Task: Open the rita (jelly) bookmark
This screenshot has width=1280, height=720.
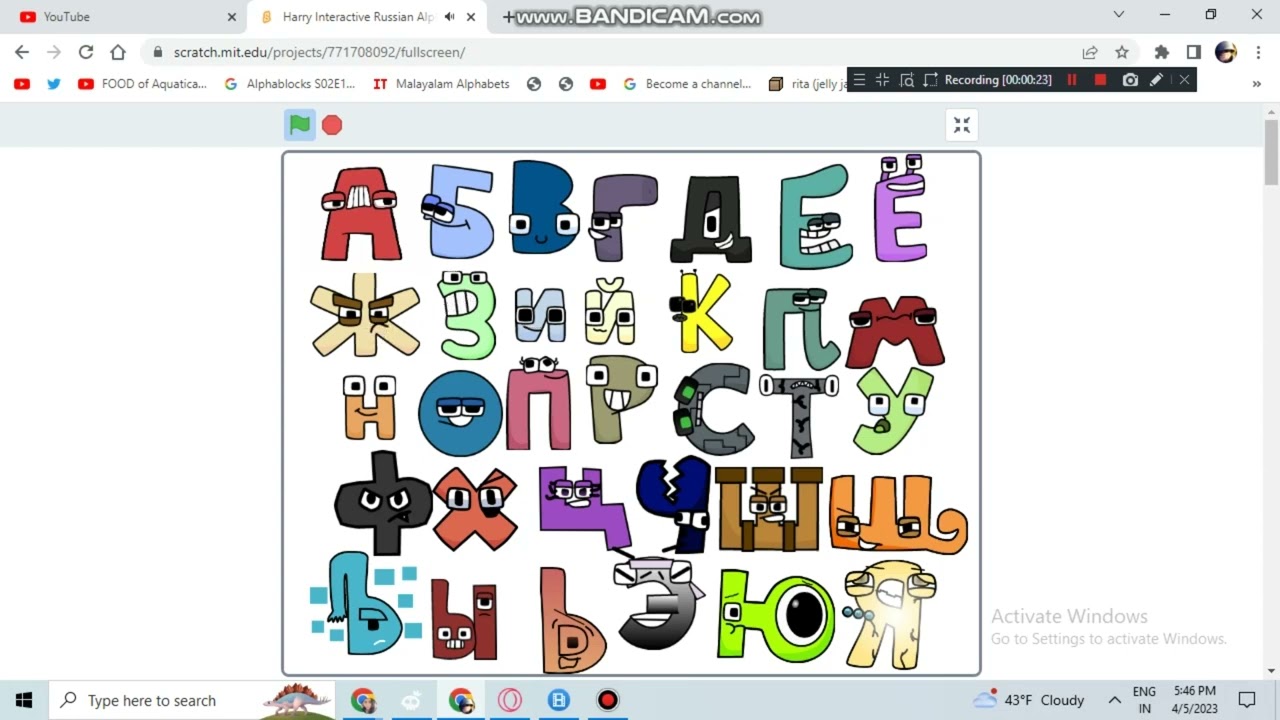Action: click(x=808, y=84)
